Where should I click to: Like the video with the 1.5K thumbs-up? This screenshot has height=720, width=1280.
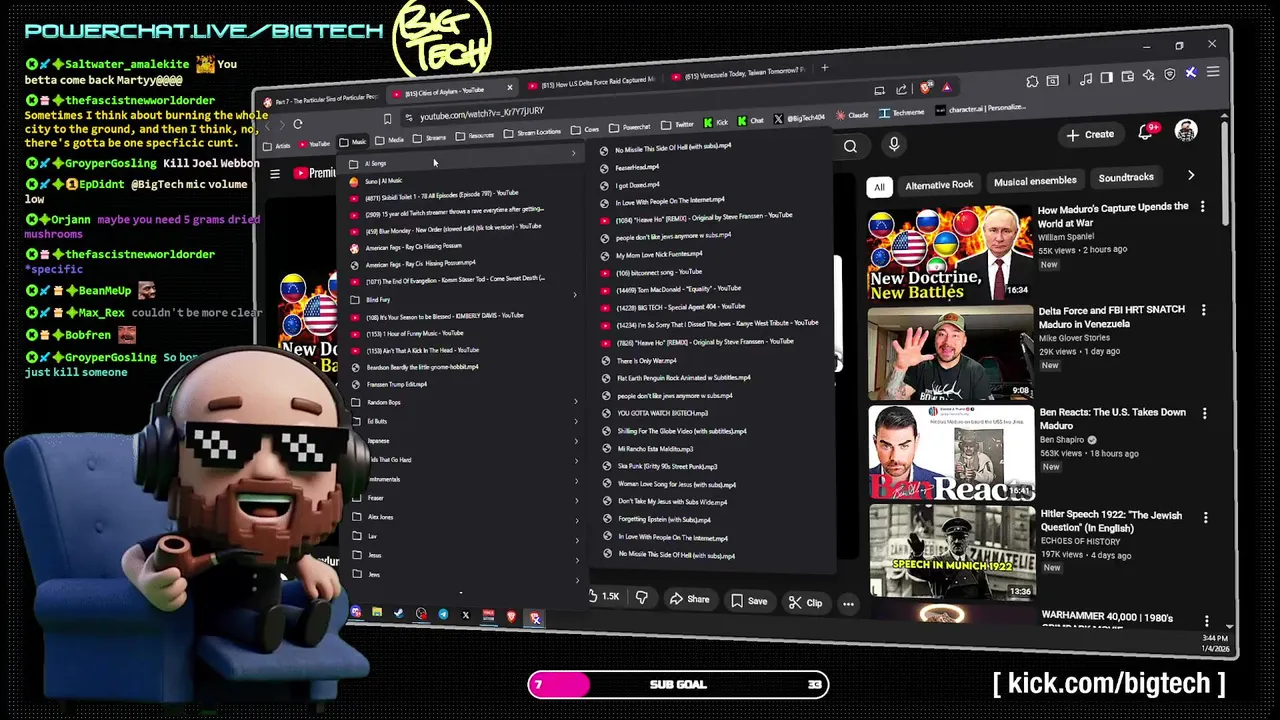pyautogui.click(x=605, y=596)
